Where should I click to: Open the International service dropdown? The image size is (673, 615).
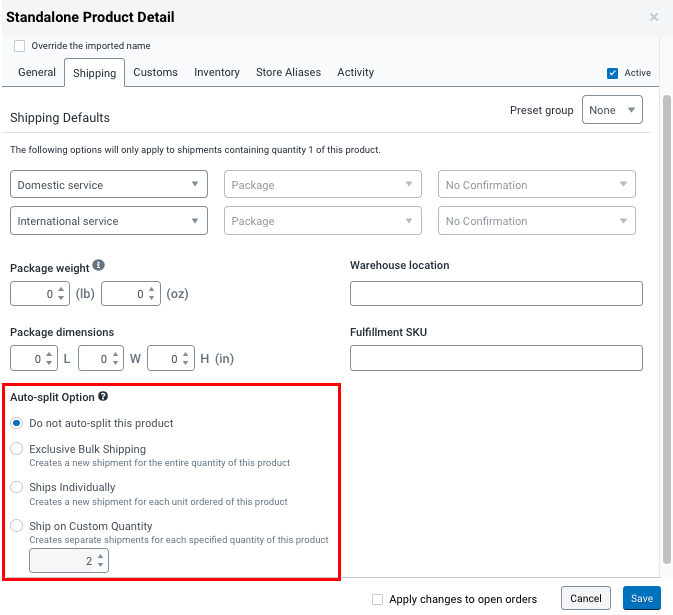click(109, 221)
